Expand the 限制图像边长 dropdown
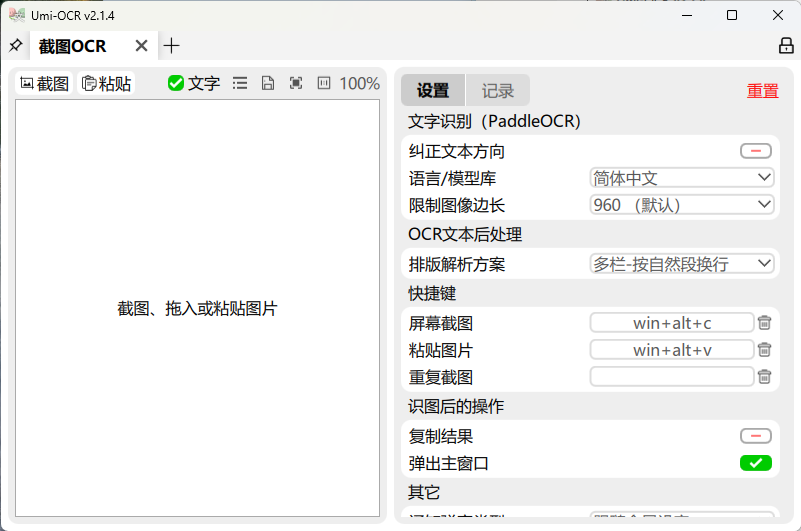 pyautogui.click(x=682, y=205)
